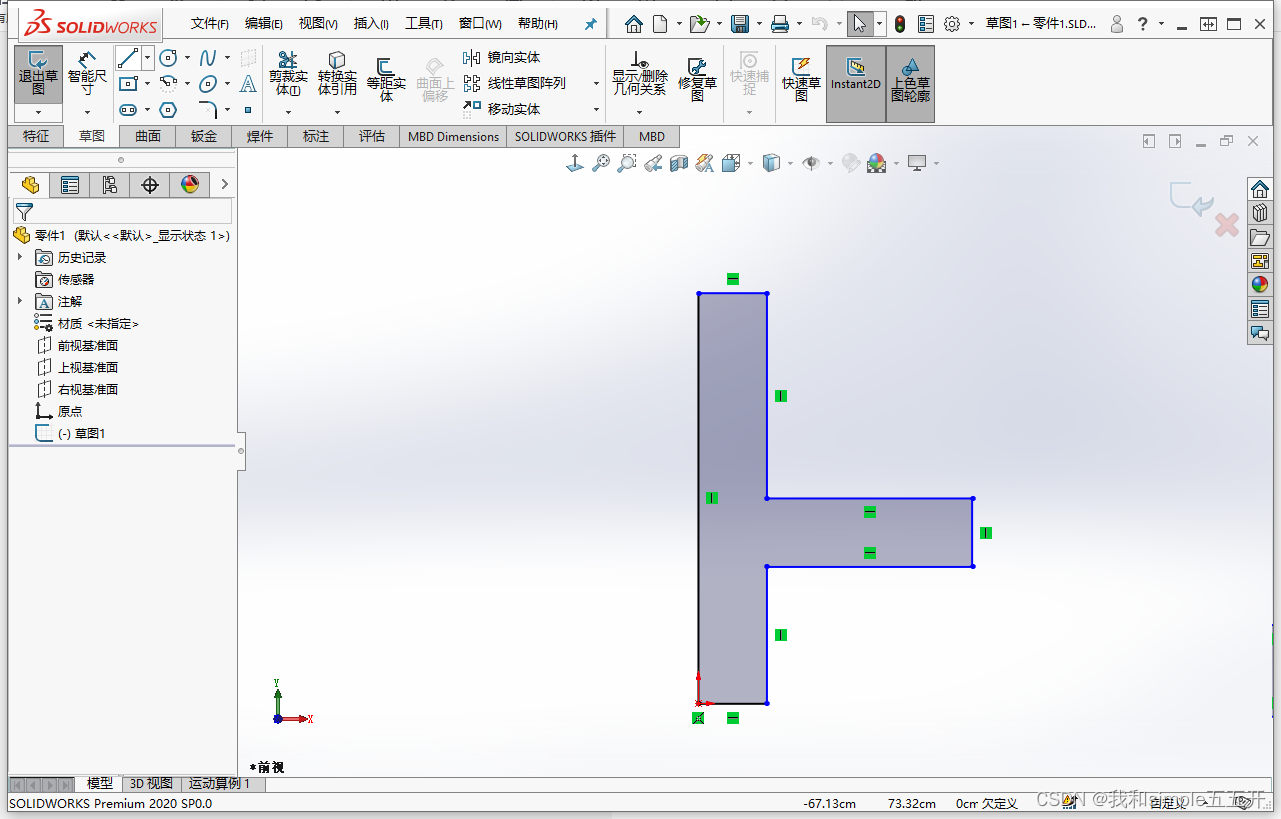Click Zoom to Area magnifier icon

[x=627, y=163]
